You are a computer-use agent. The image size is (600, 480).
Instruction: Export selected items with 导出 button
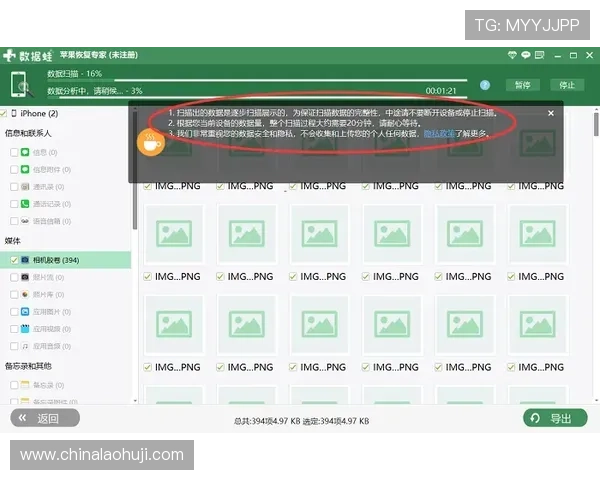(555, 418)
